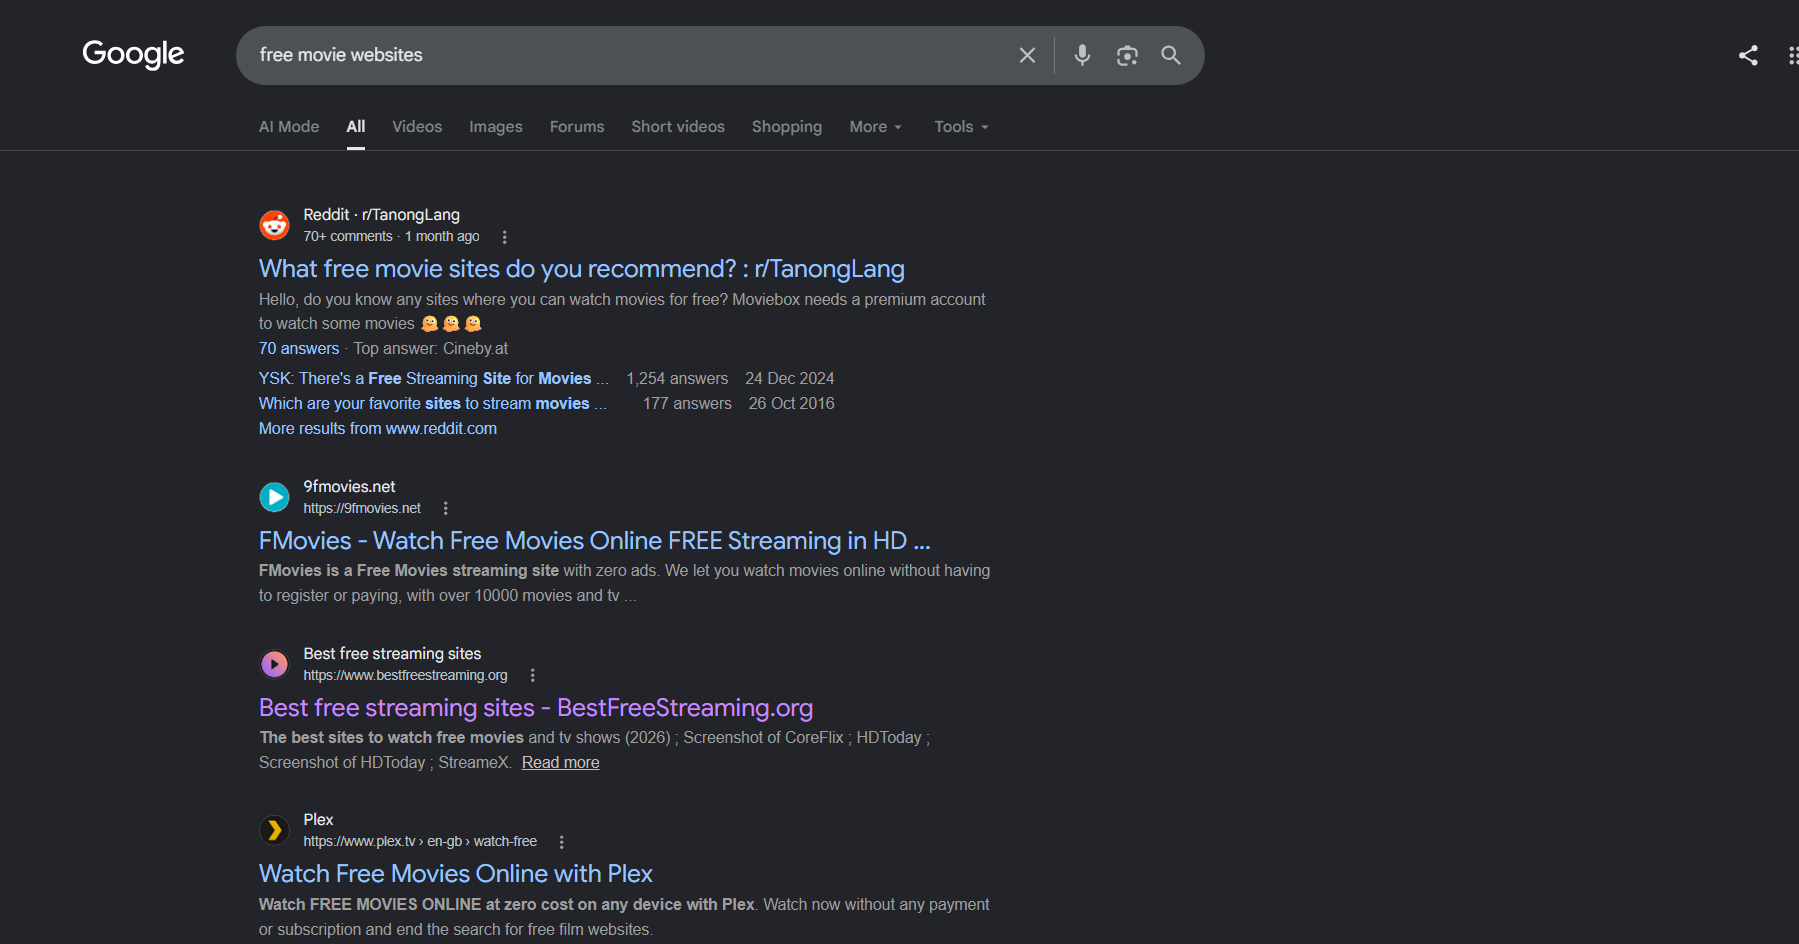
Task: Click 'More results from www.reddit.com'
Action: point(378,429)
